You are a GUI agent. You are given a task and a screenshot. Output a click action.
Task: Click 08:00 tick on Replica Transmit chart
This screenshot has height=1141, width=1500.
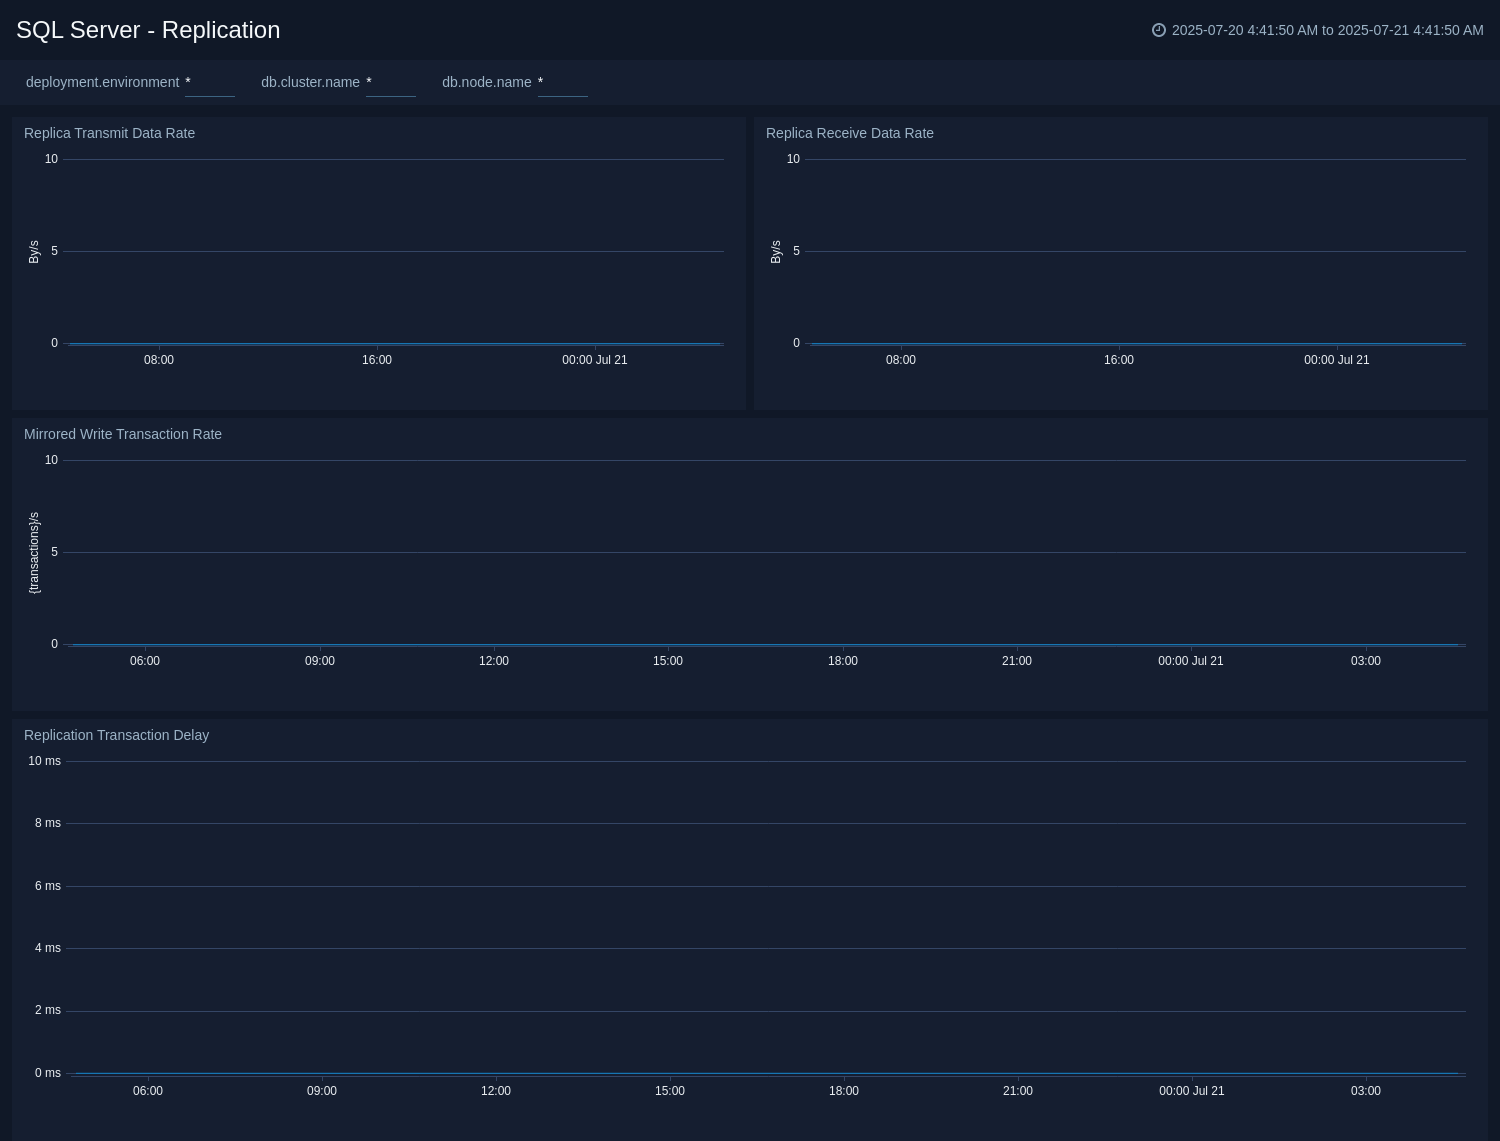[159, 360]
